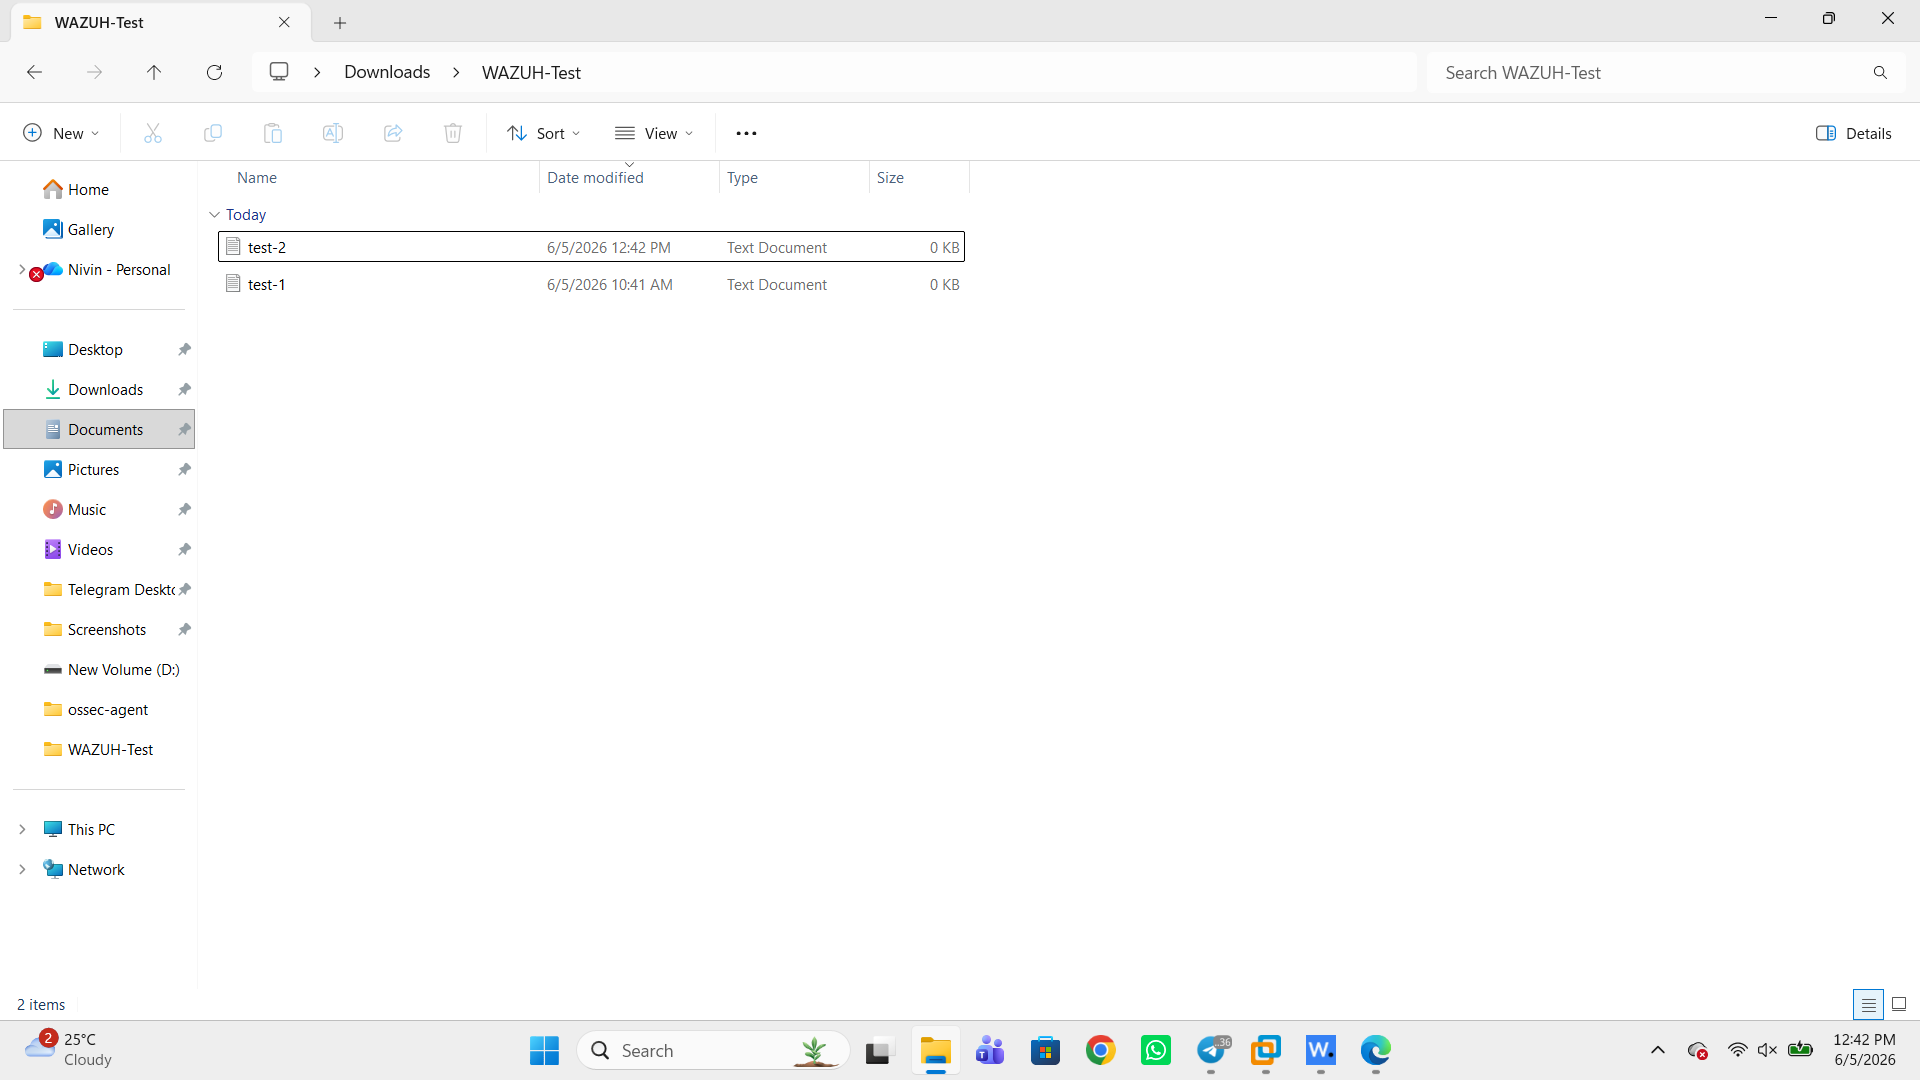Screen dimensions: 1920x1080
Task: Sort by the Size column header
Action: tap(890, 177)
